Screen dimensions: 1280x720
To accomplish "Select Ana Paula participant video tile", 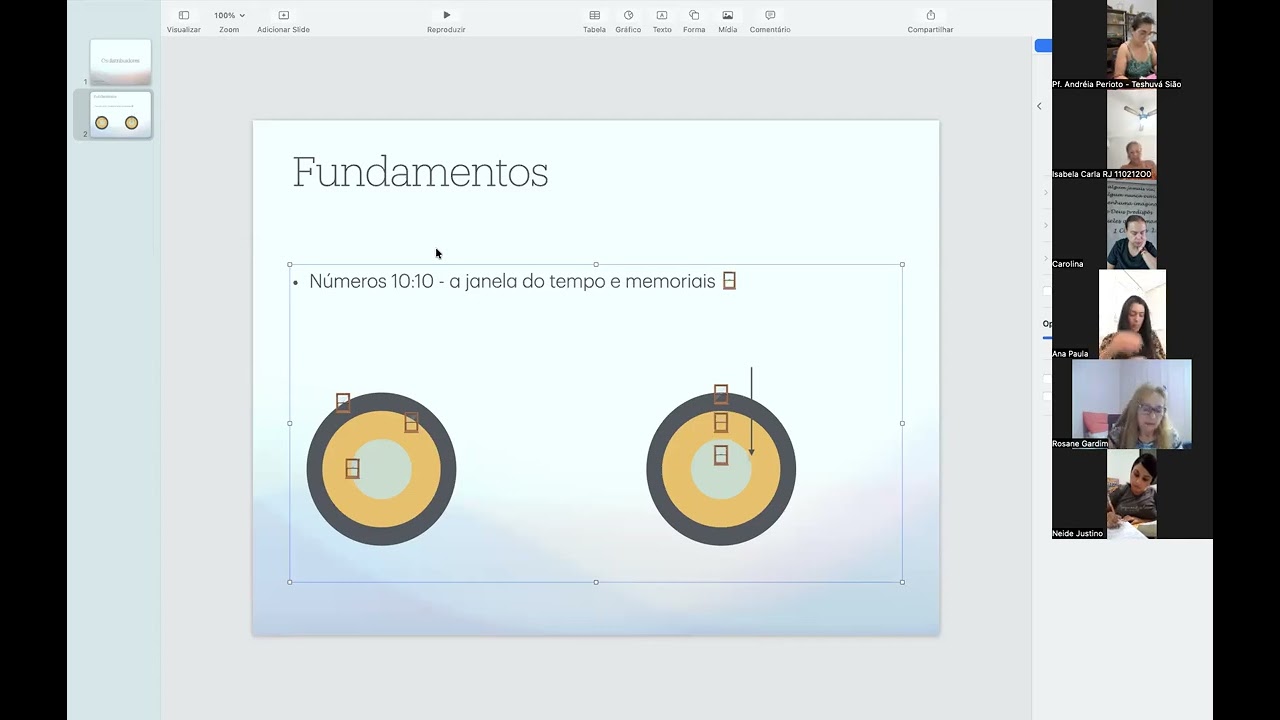I will pos(1131,315).
